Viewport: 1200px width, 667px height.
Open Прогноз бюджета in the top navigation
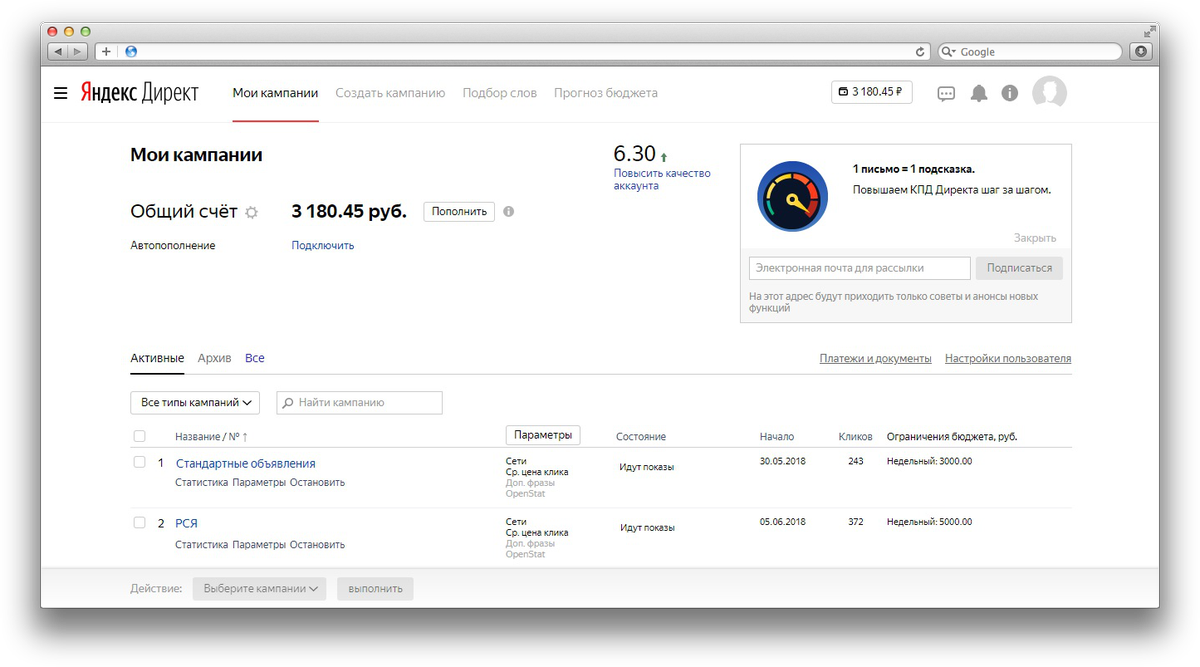tap(606, 93)
